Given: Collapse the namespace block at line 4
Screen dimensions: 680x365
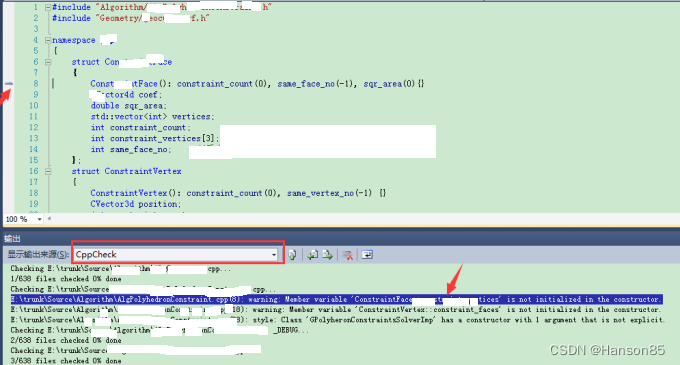Looking at the screenshot, I should [48, 40].
